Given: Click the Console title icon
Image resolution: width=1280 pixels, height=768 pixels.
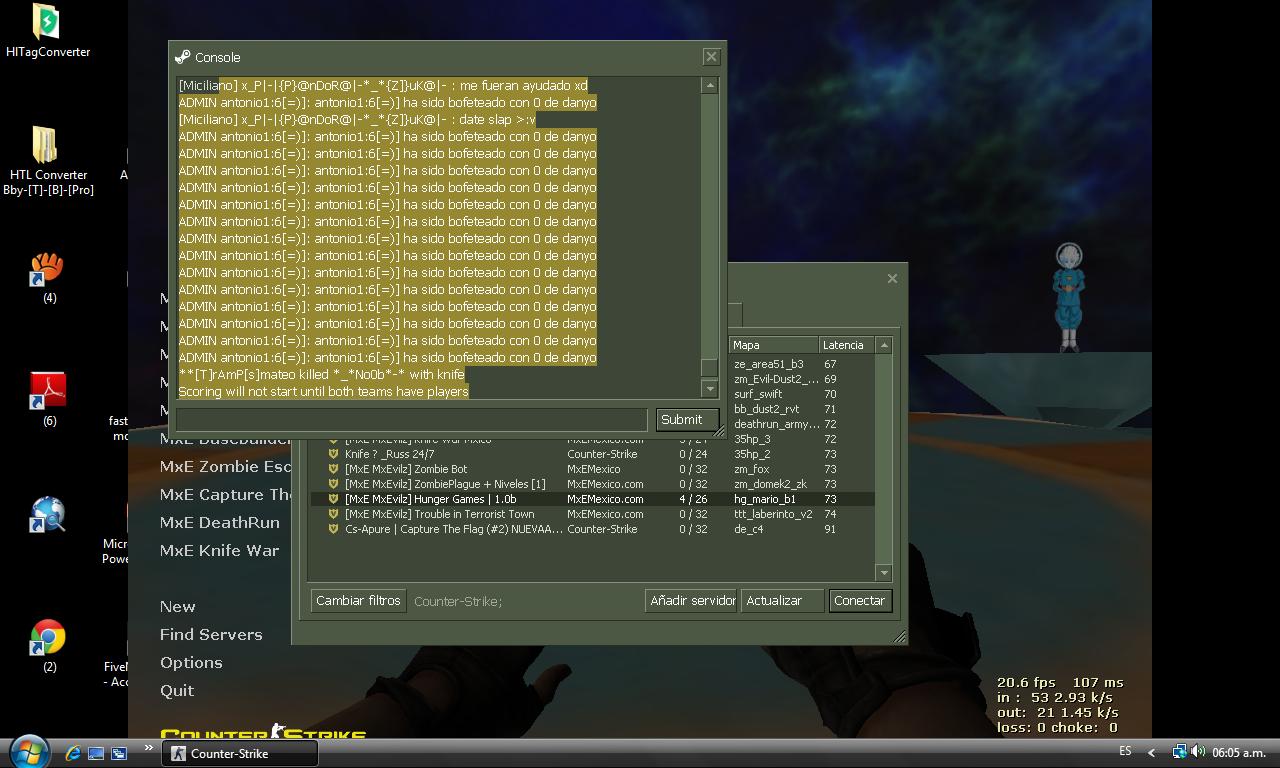Looking at the screenshot, I should coord(182,57).
